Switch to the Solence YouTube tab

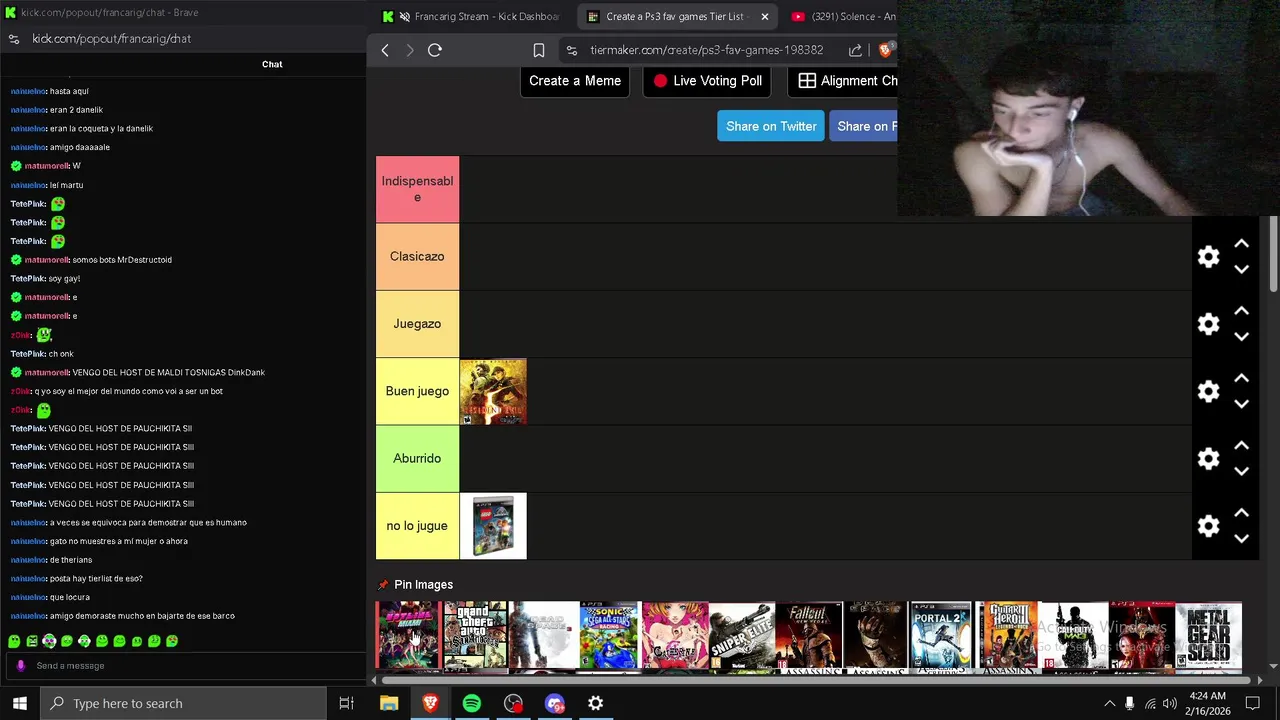point(843,17)
